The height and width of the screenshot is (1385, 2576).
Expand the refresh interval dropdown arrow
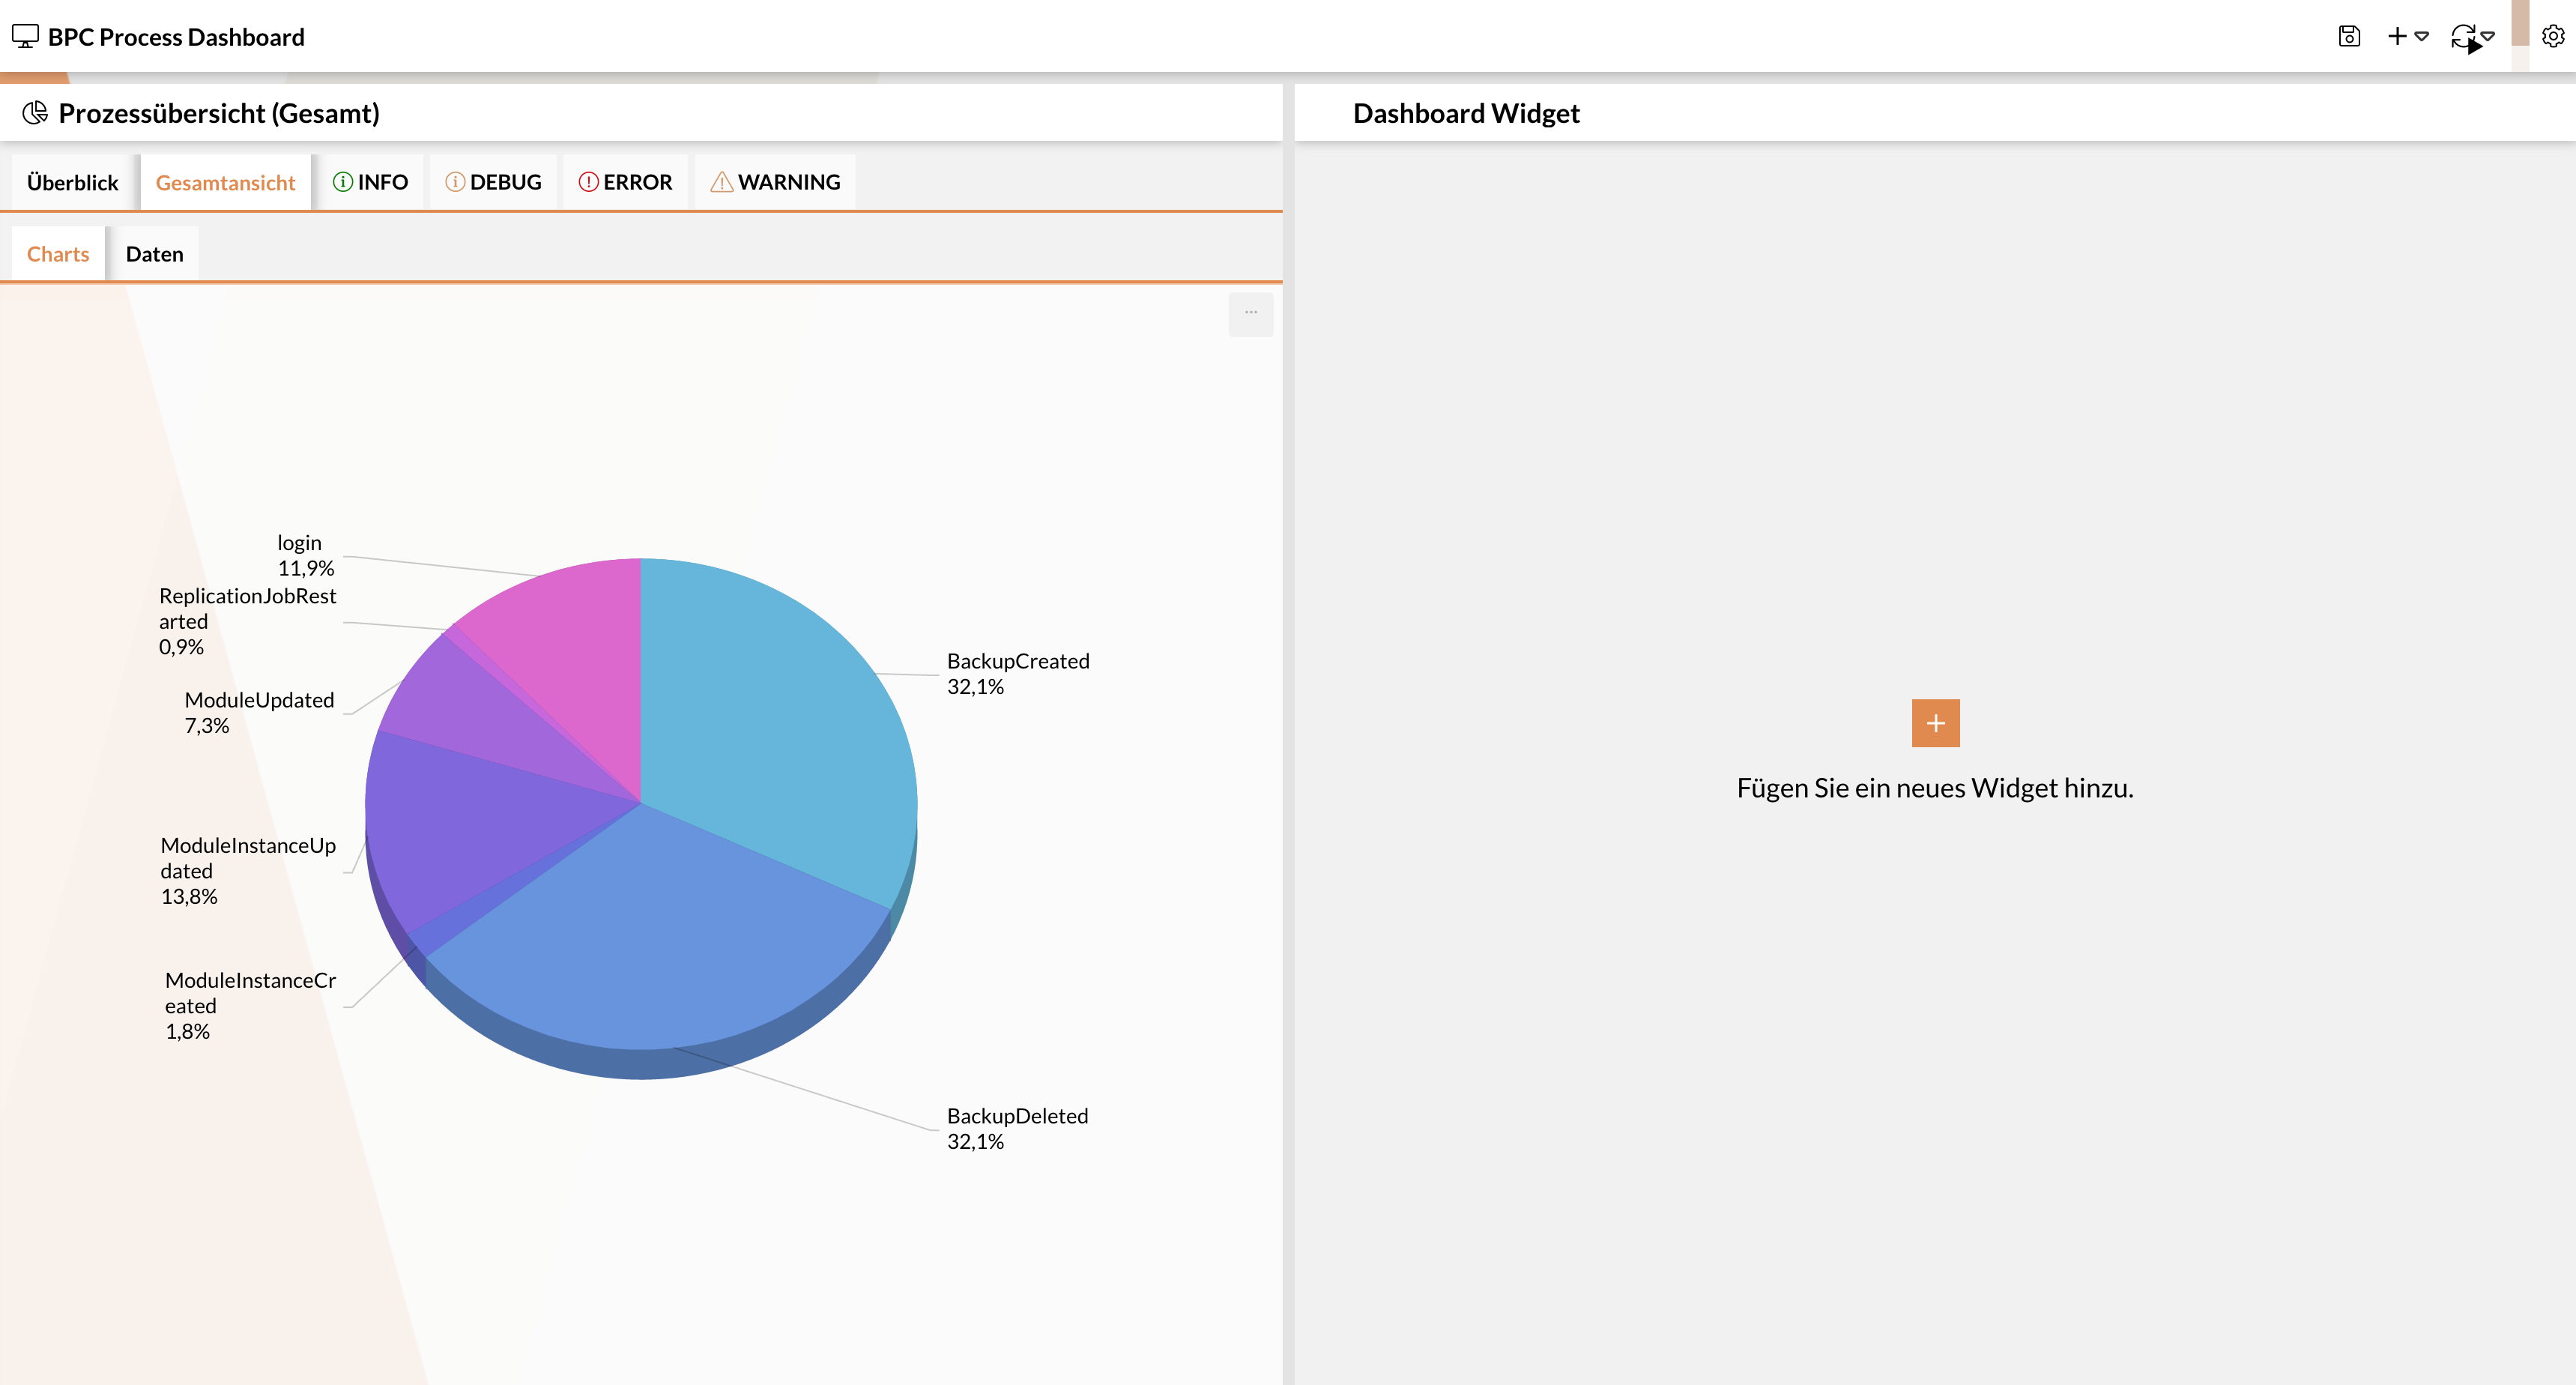pos(2488,37)
